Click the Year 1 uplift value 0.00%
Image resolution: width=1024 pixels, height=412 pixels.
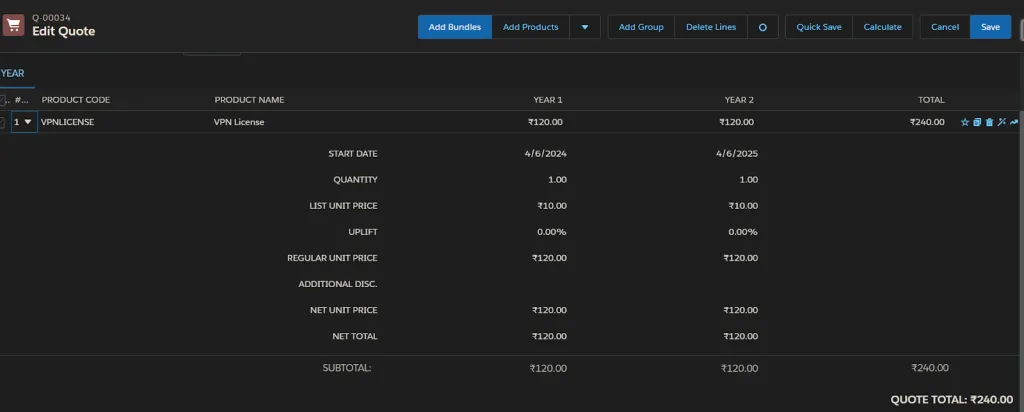[x=552, y=232]
